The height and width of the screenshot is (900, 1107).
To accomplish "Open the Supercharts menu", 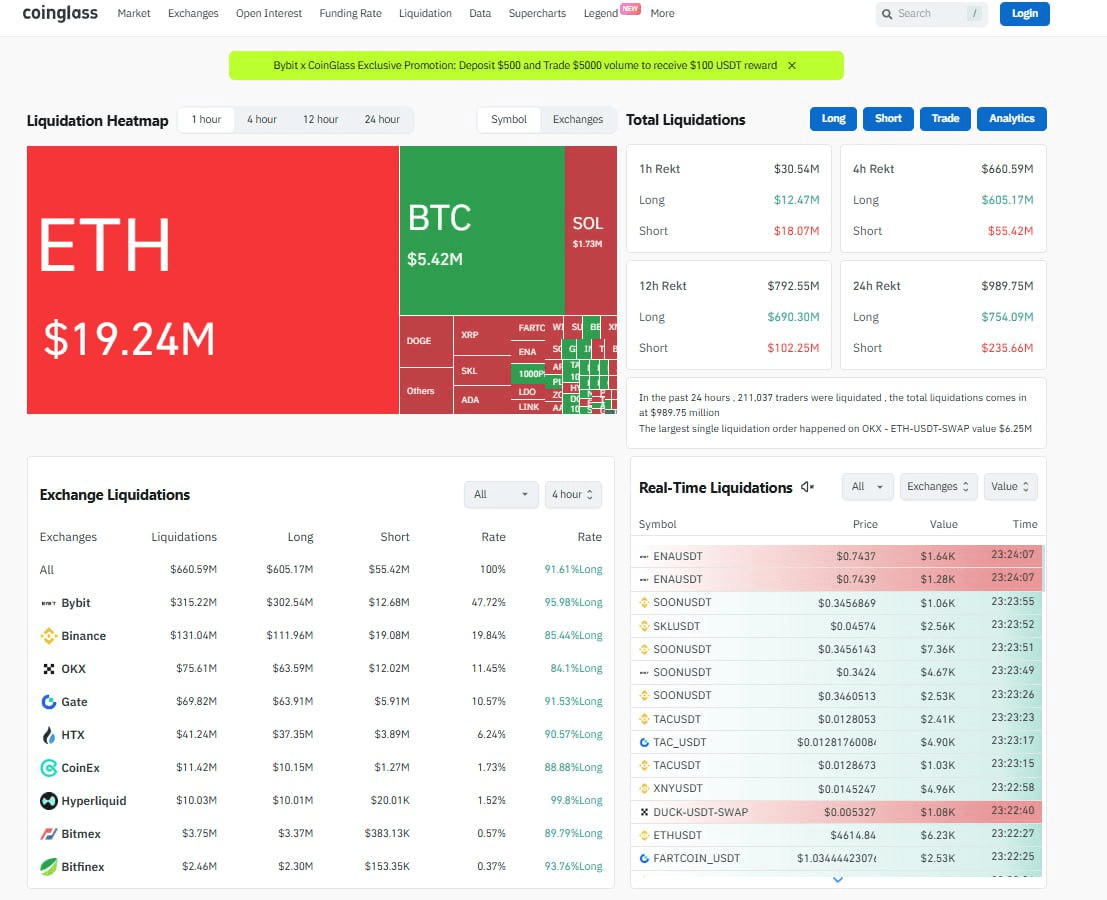I will pyautogui.click(x=537, y=13).
